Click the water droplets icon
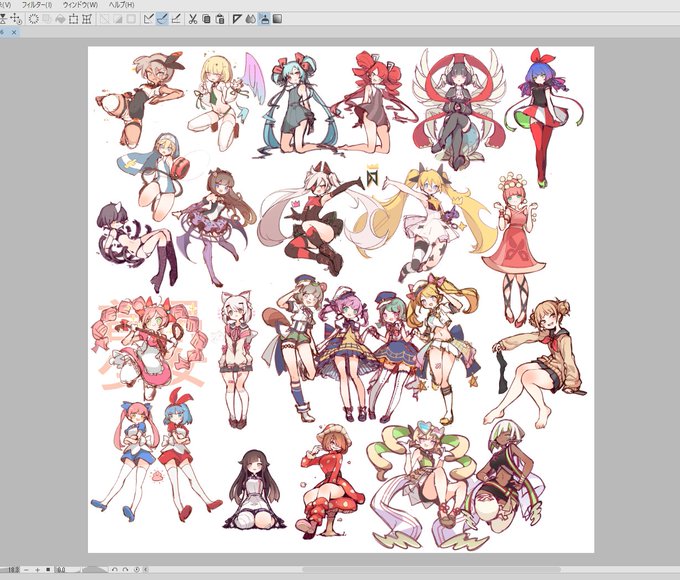Screen dimensions: 680x580 [x=250, y=19]
